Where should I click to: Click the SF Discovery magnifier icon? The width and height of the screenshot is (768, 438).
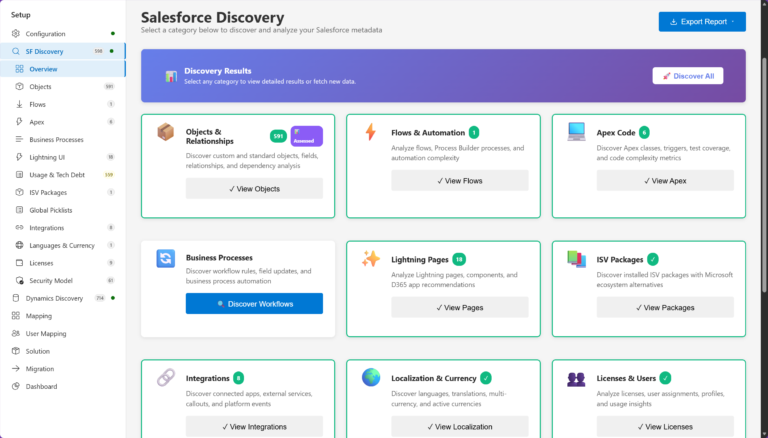coord(16,51)
